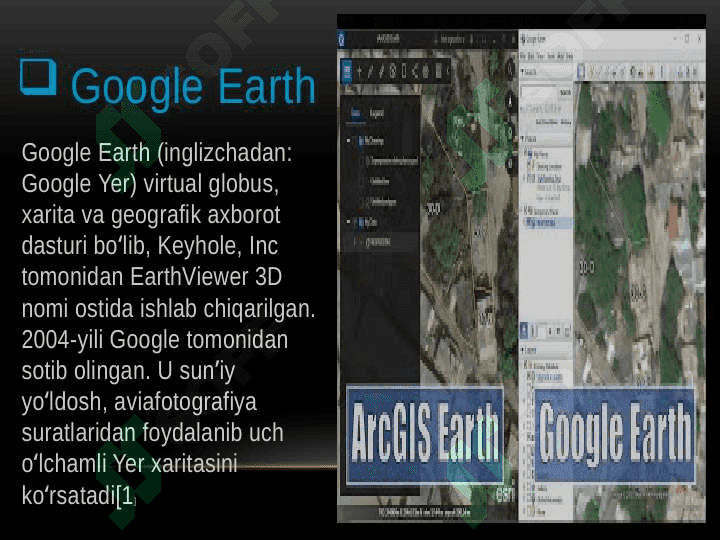Open the Add menu in Google Earth
720x540 pixels.
click(x=561, y=56)
